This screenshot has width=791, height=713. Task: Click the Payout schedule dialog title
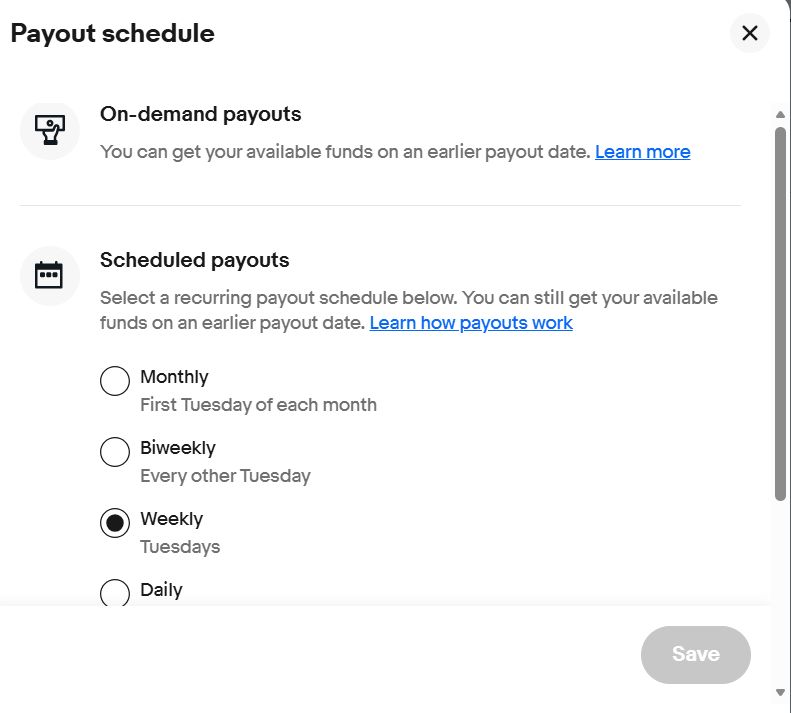112,33
